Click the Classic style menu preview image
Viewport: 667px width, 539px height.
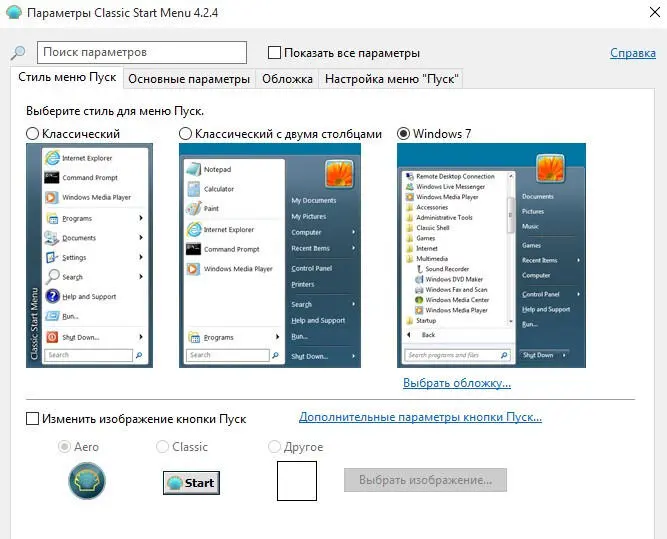(89, 255)
